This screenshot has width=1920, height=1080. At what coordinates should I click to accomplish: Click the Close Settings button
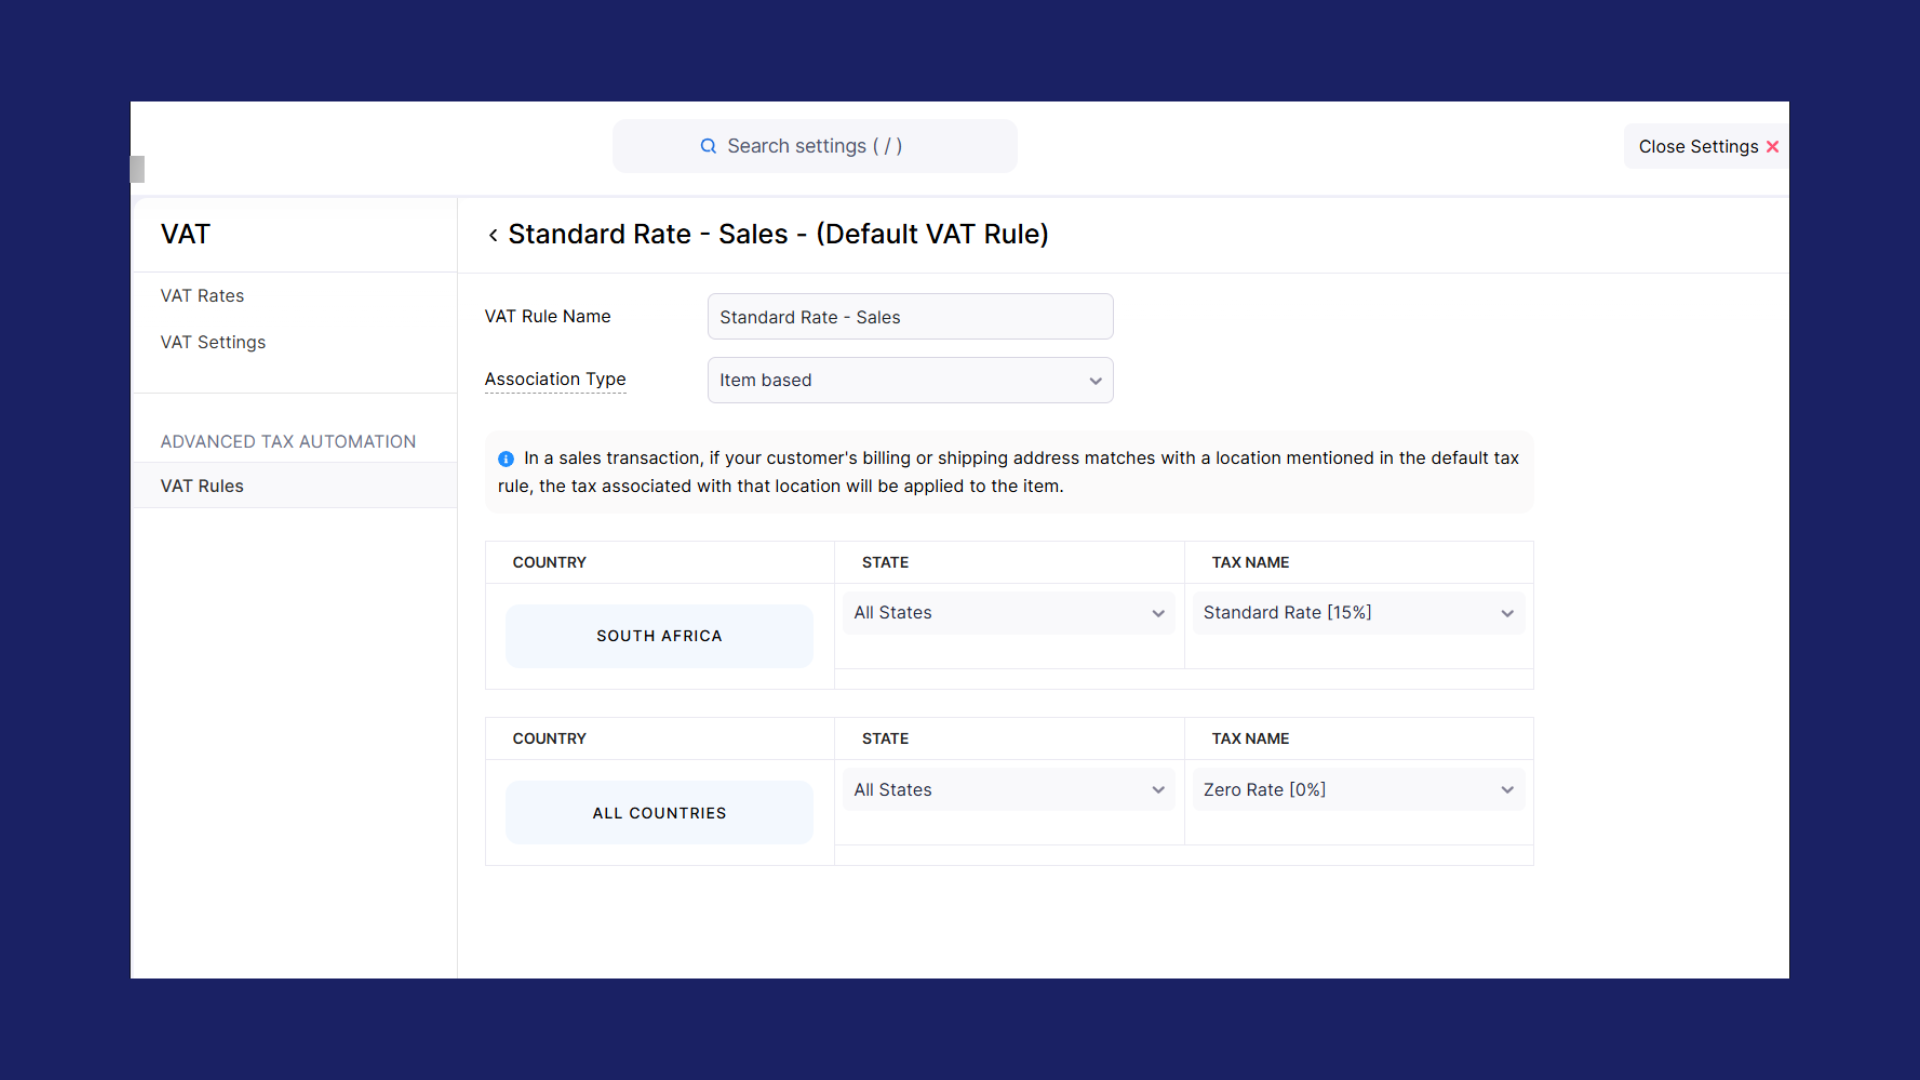[1698, 147]
